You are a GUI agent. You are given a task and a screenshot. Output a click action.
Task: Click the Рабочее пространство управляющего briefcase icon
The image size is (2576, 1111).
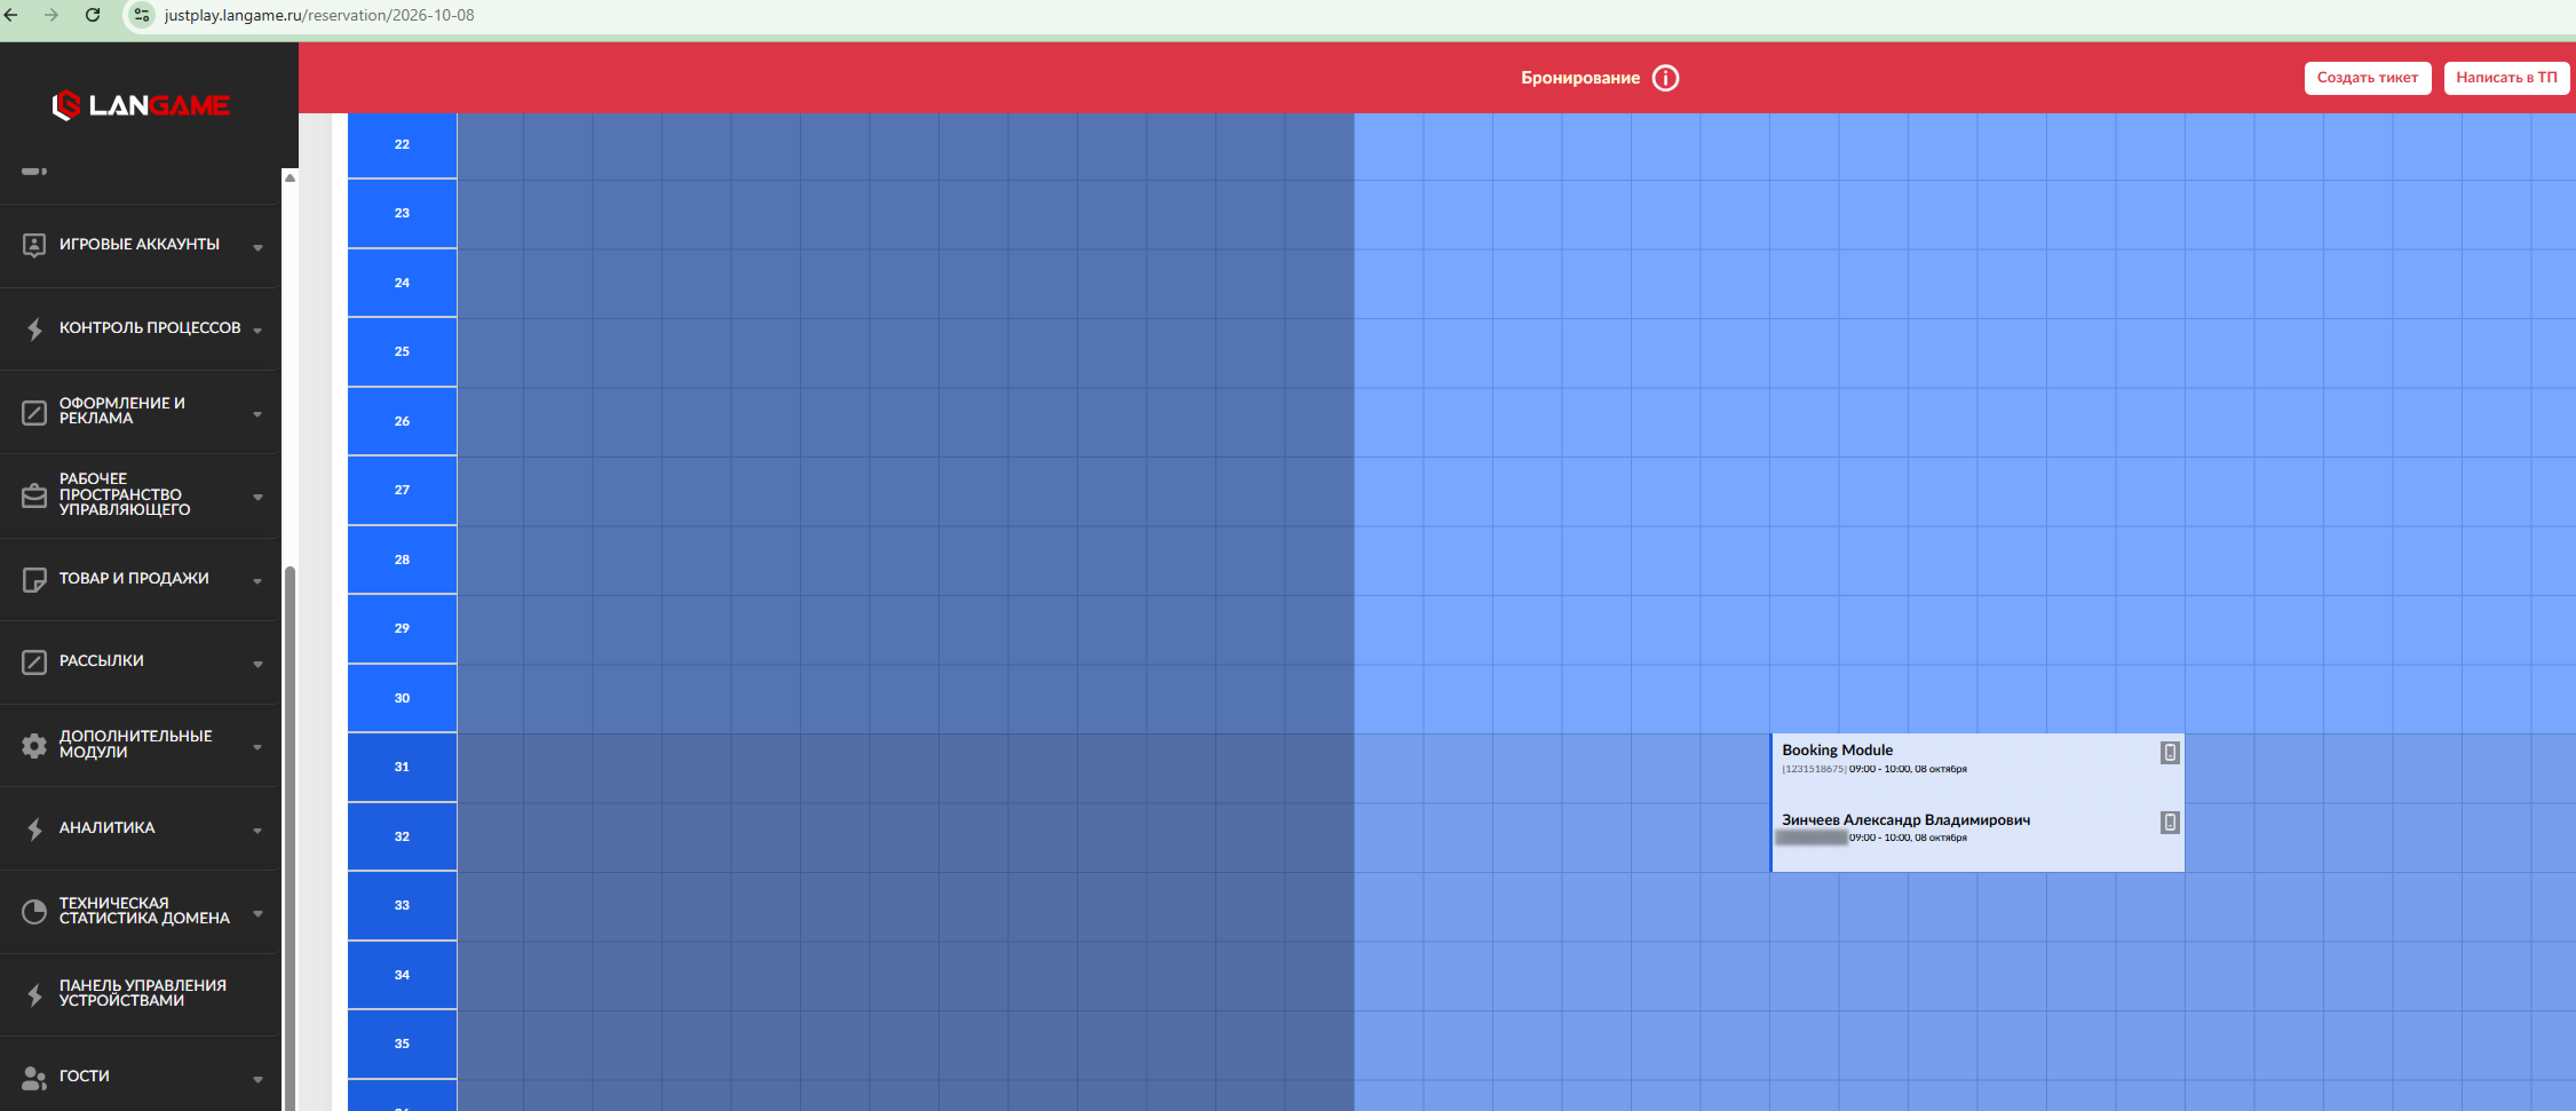click(34, 495)
